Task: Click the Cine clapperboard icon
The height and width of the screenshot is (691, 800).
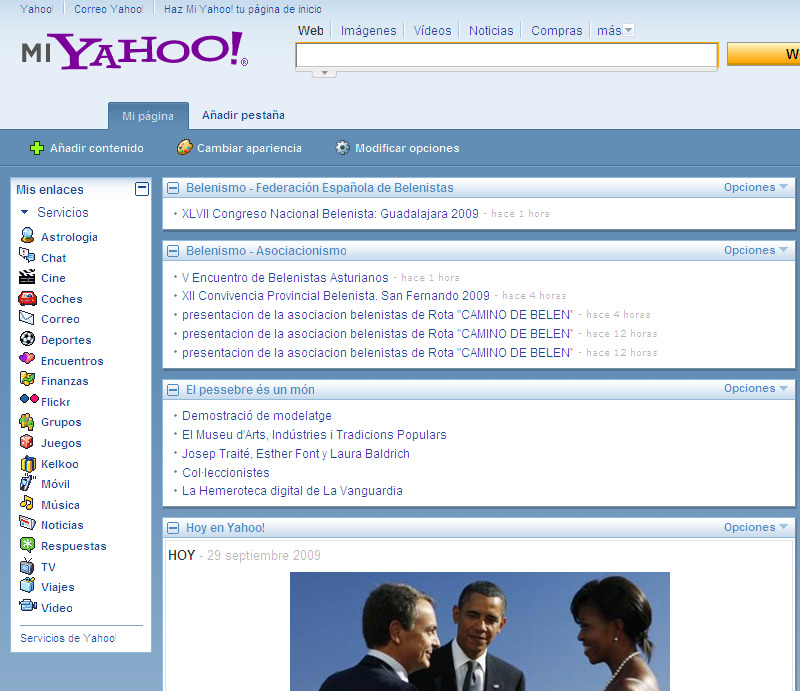Action: (x=27, y=277)
